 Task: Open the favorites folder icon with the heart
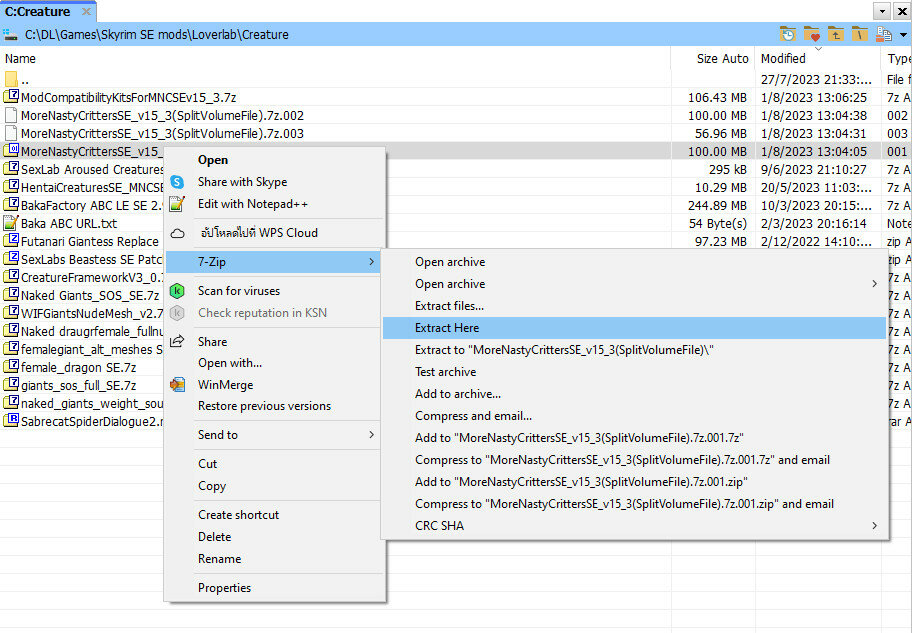coord(811,34)
